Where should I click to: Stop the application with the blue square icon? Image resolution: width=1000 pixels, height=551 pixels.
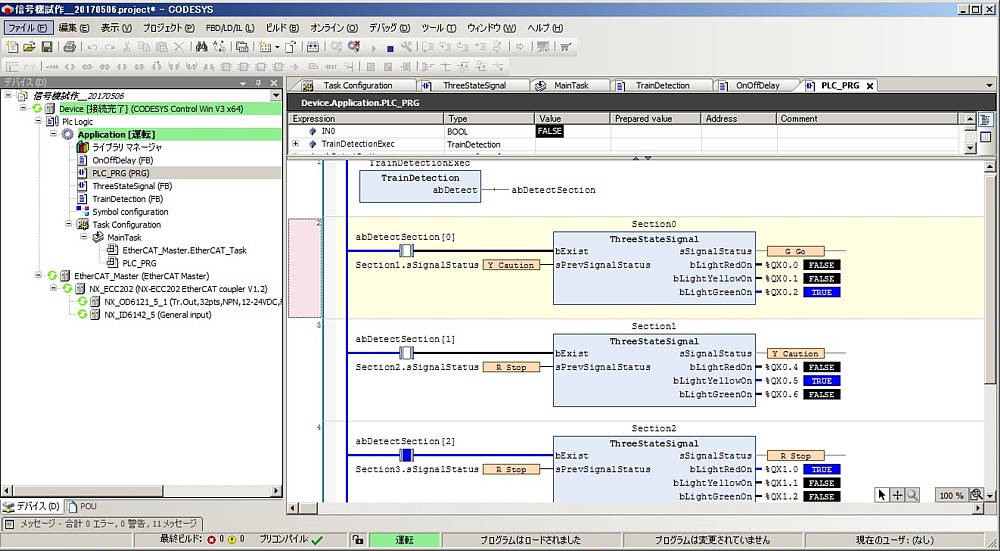[x=390, y=48]
